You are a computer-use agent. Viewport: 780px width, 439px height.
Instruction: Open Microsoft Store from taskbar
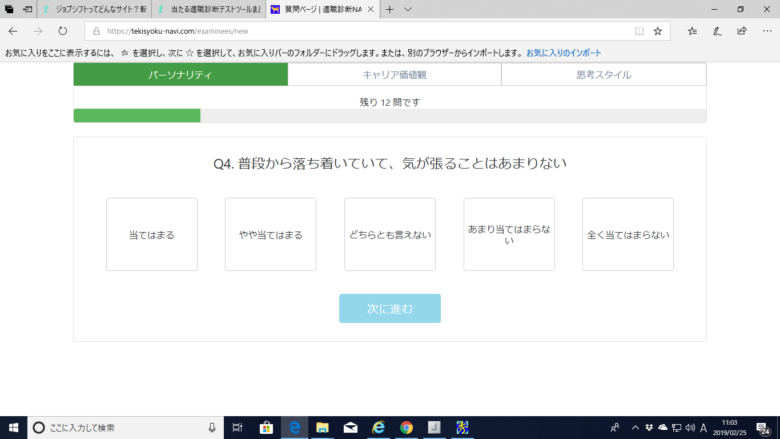click(266, 428)
